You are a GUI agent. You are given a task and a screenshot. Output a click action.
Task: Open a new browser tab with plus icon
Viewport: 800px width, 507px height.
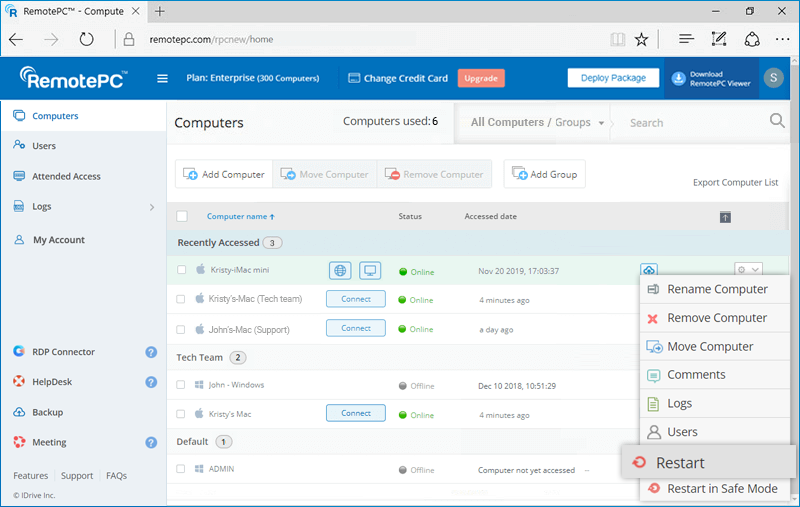pyautogui.click(x=160, y=11)
